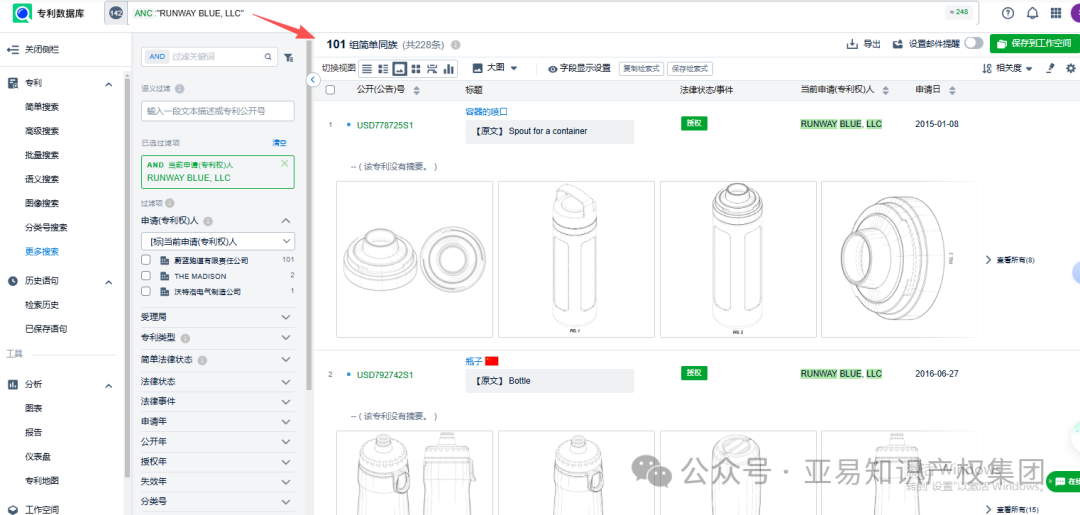Screen dimensions: 1080x515
Task: Click the 复制检索式 button
Action: point(641,68)
